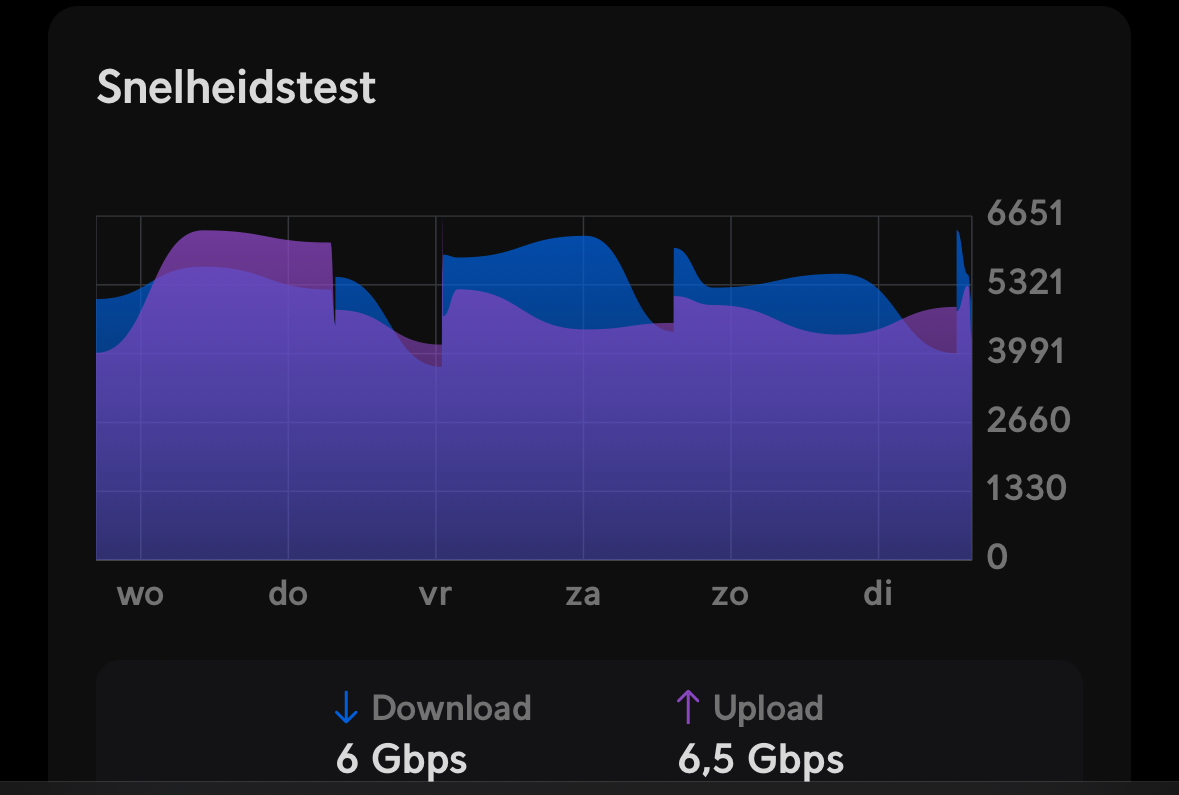Click the 6,5 Gbps upload value
This screenshot has height=795, width=1179.
click(x=761, y=759)
